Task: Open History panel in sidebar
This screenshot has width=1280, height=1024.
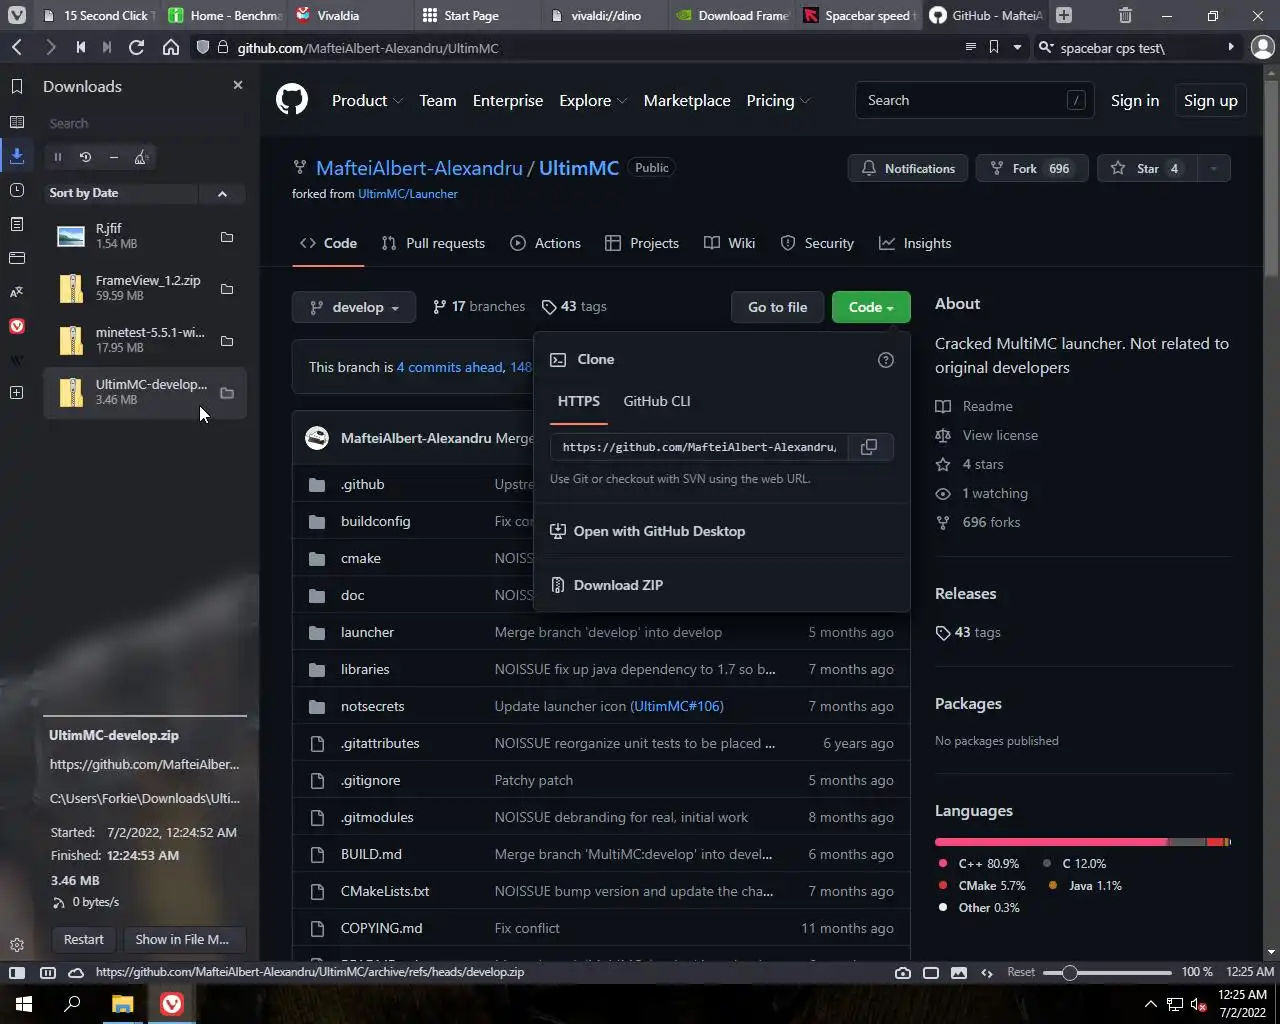Action: [x=17, y=190]
